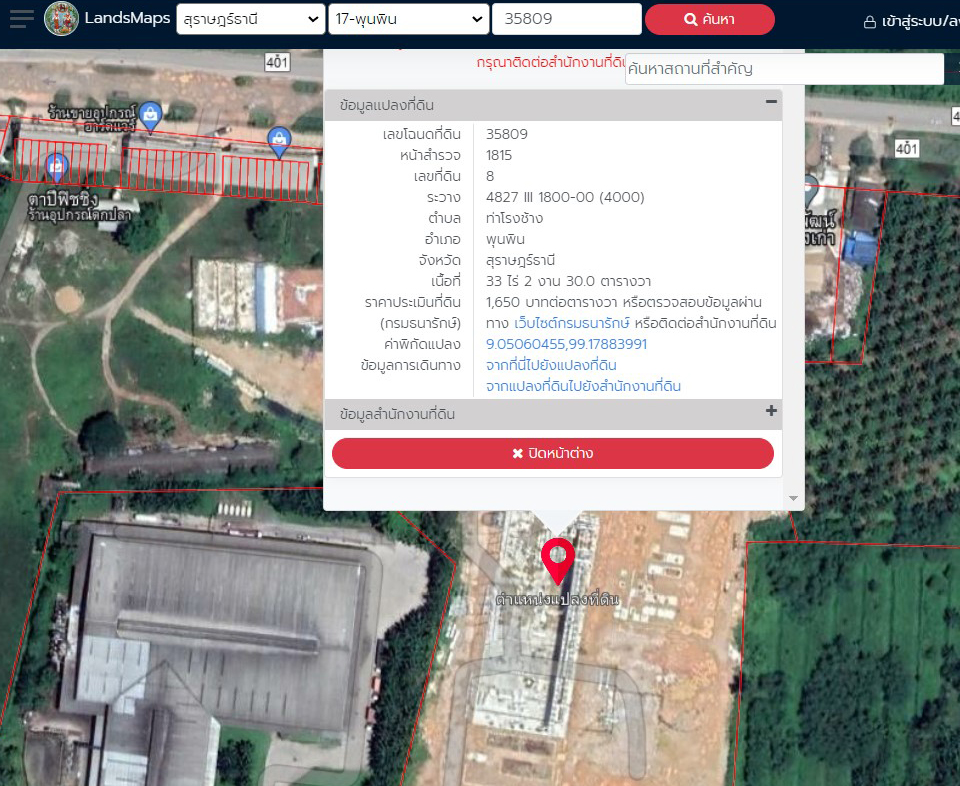The height and width of the screenshot is (786, 960).
Task: Click the red ค้นหา search button
Action: 709,19
